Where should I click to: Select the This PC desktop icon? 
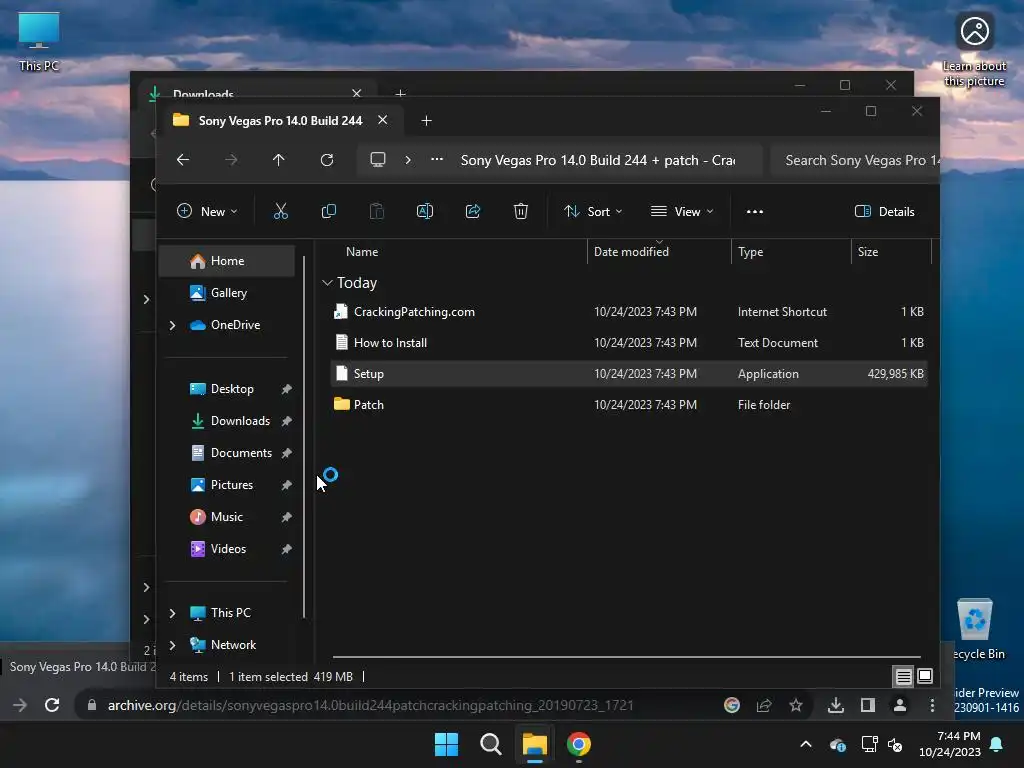click(39, 42)
